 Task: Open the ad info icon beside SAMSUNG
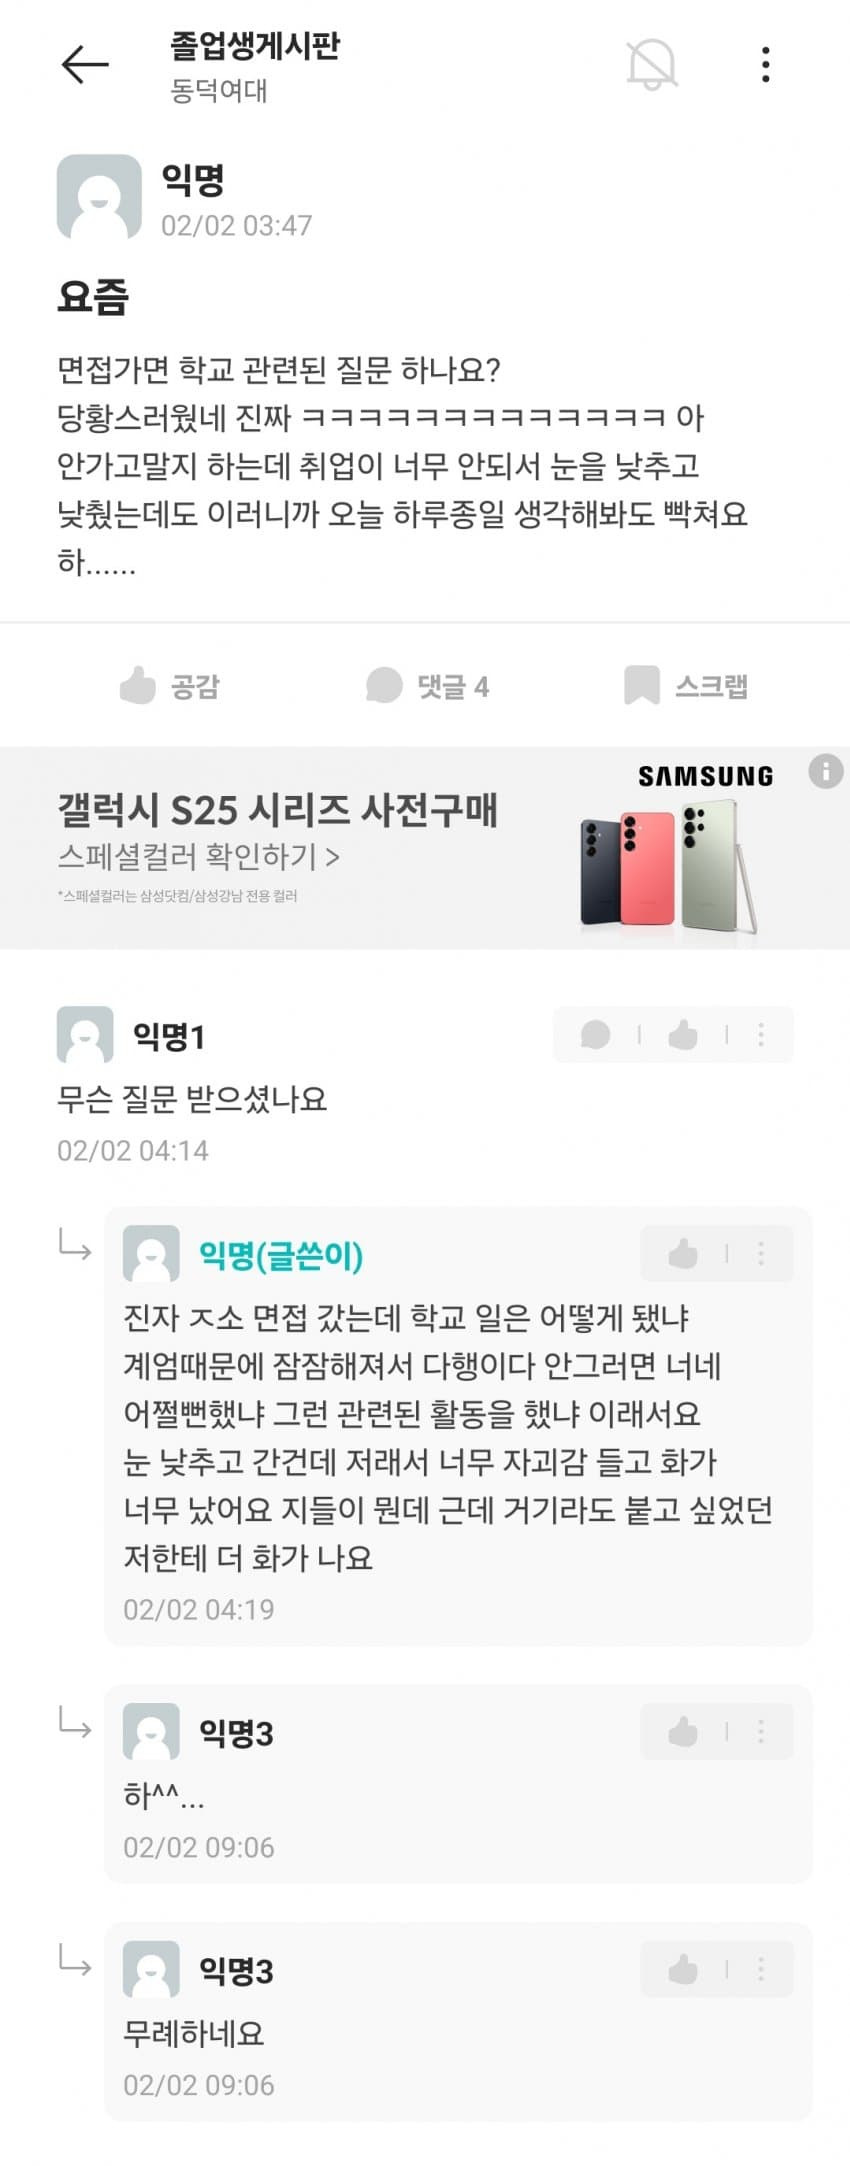(825, 772)
